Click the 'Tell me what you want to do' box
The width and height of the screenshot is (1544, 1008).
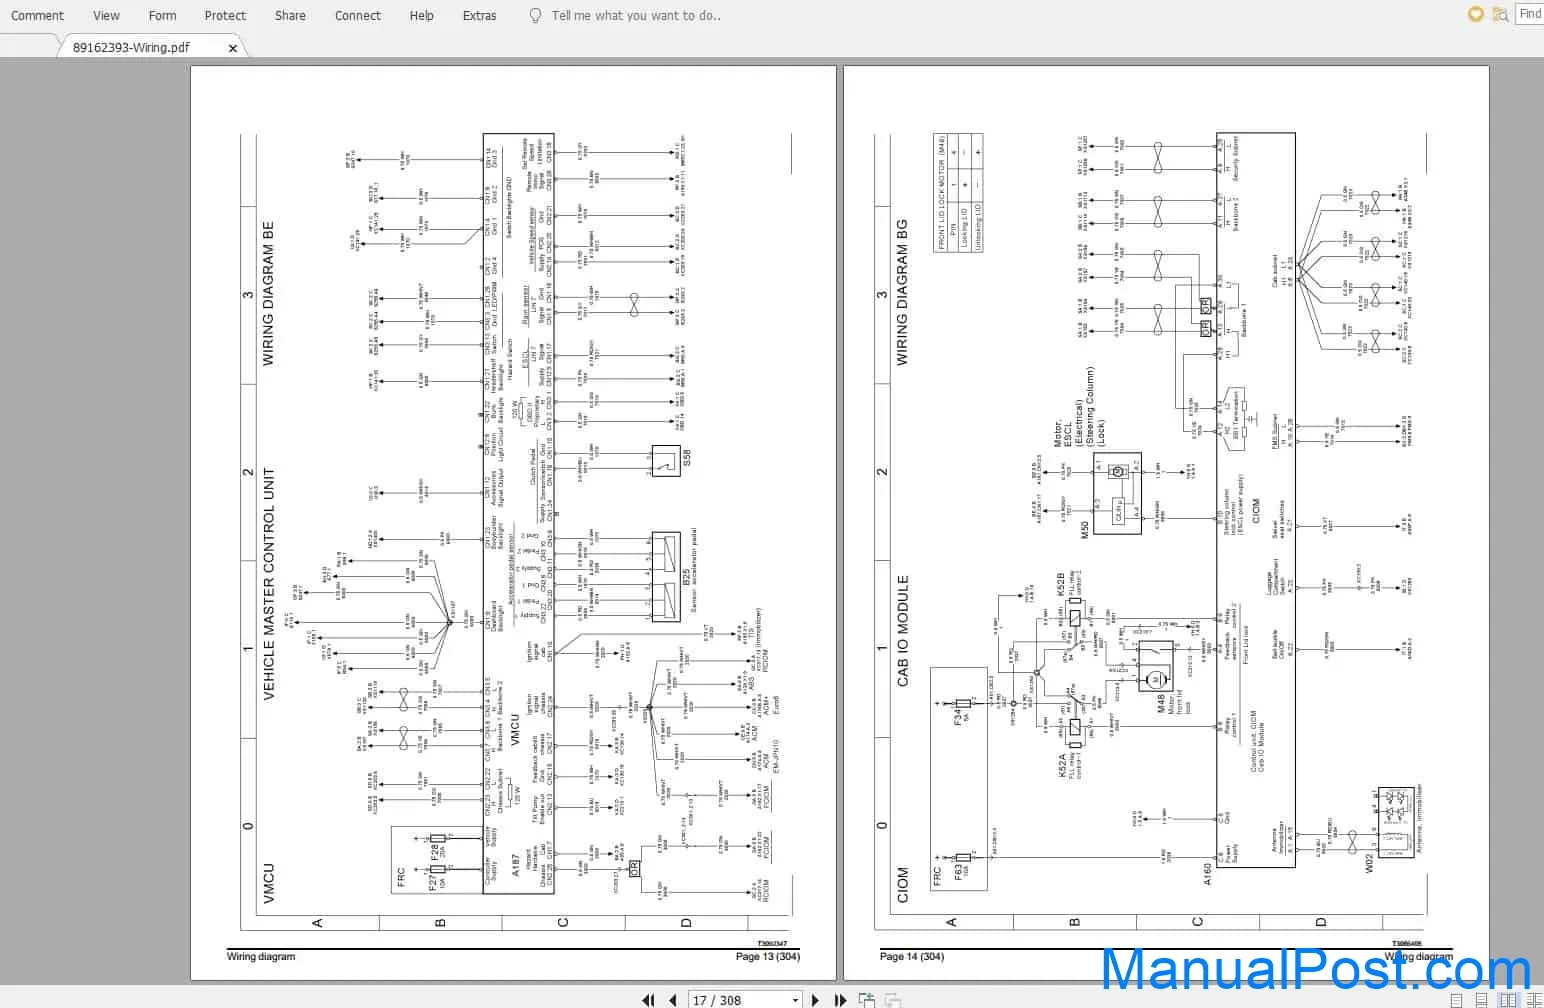(636, 15)
